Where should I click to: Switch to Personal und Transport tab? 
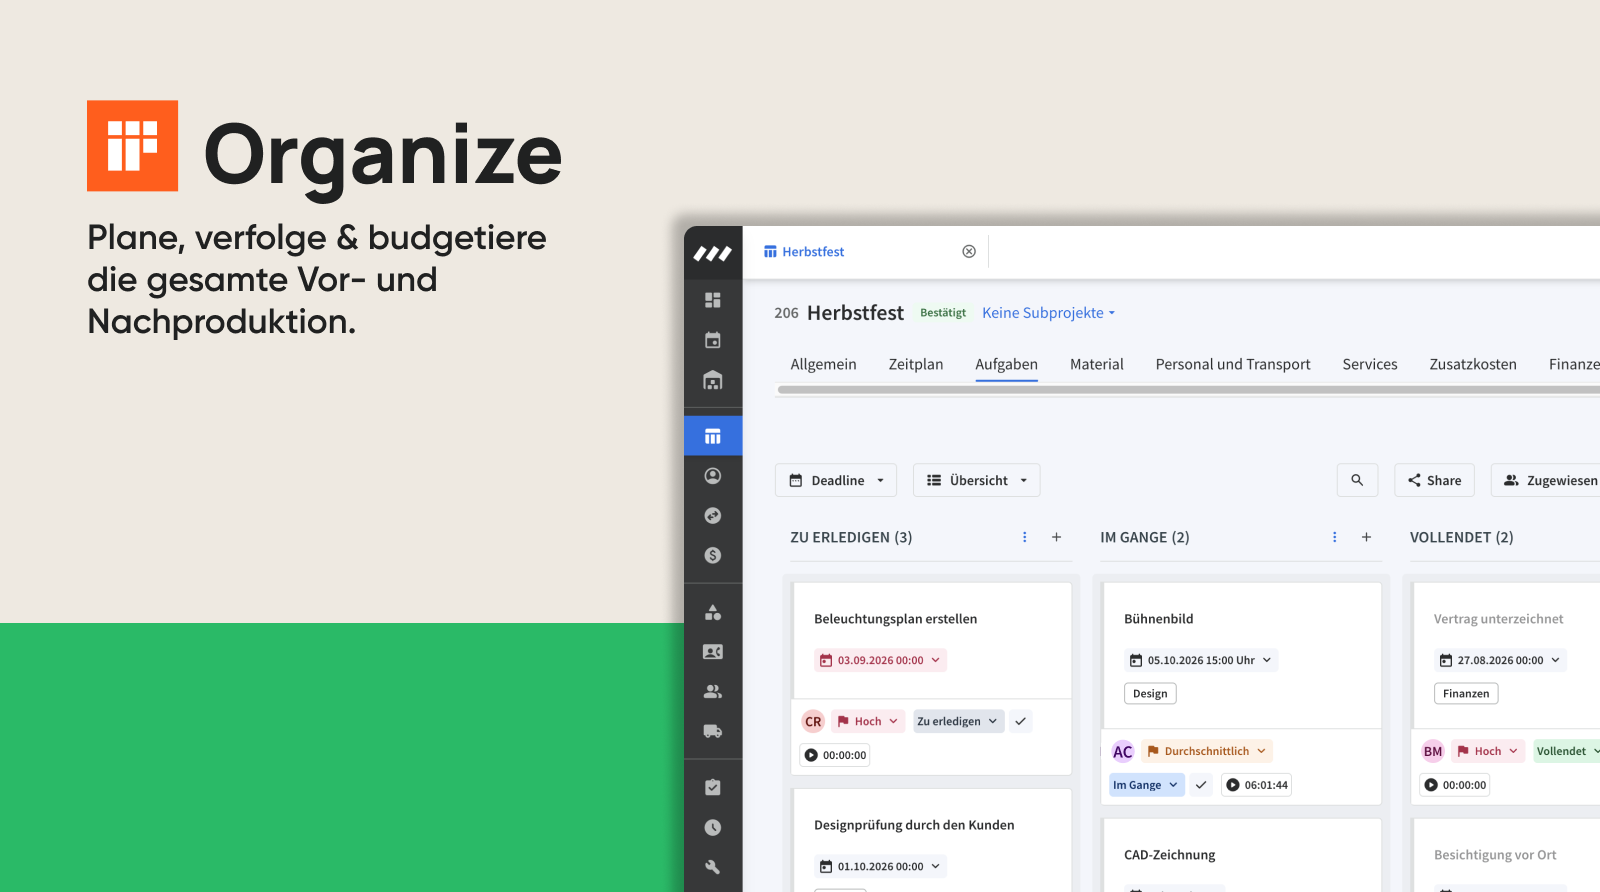(1233, 364)
